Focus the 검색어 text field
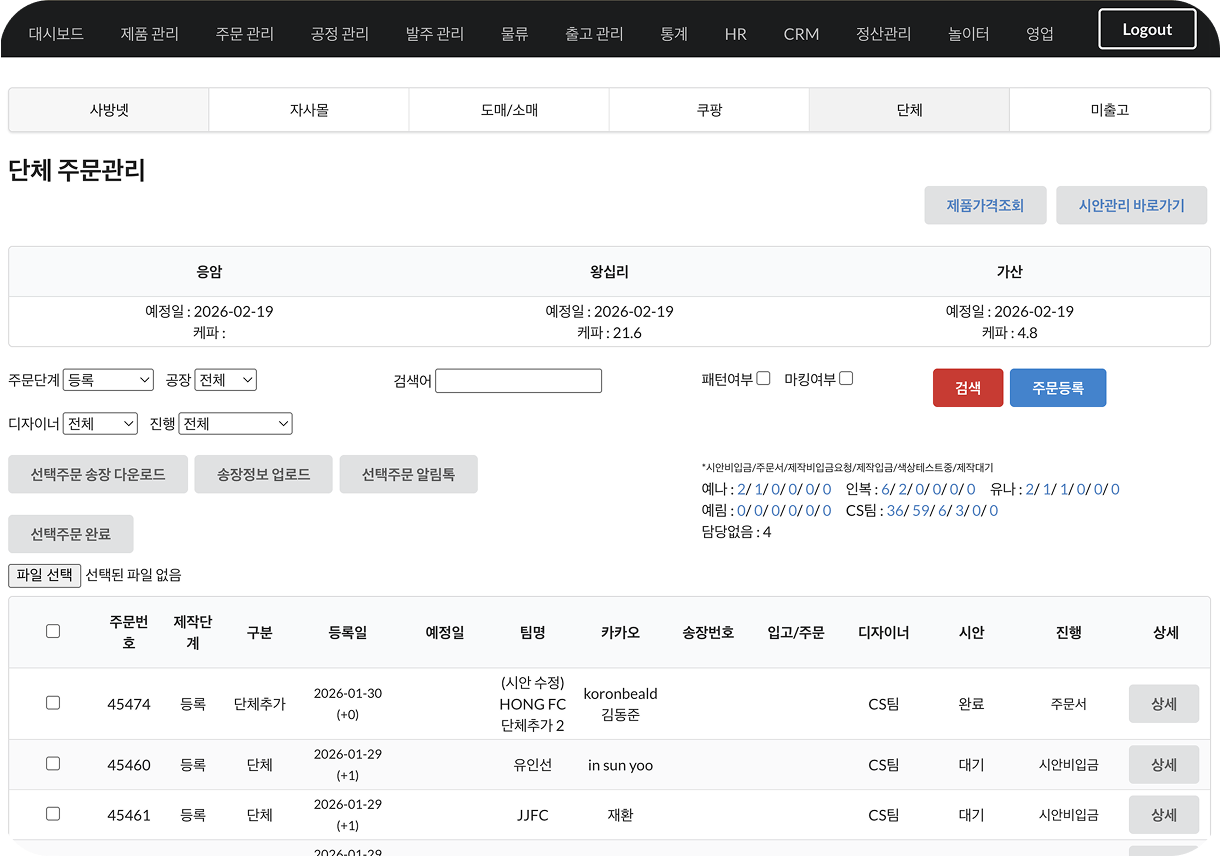Viewport: 1220px width, 856px height. pos(518,381)
